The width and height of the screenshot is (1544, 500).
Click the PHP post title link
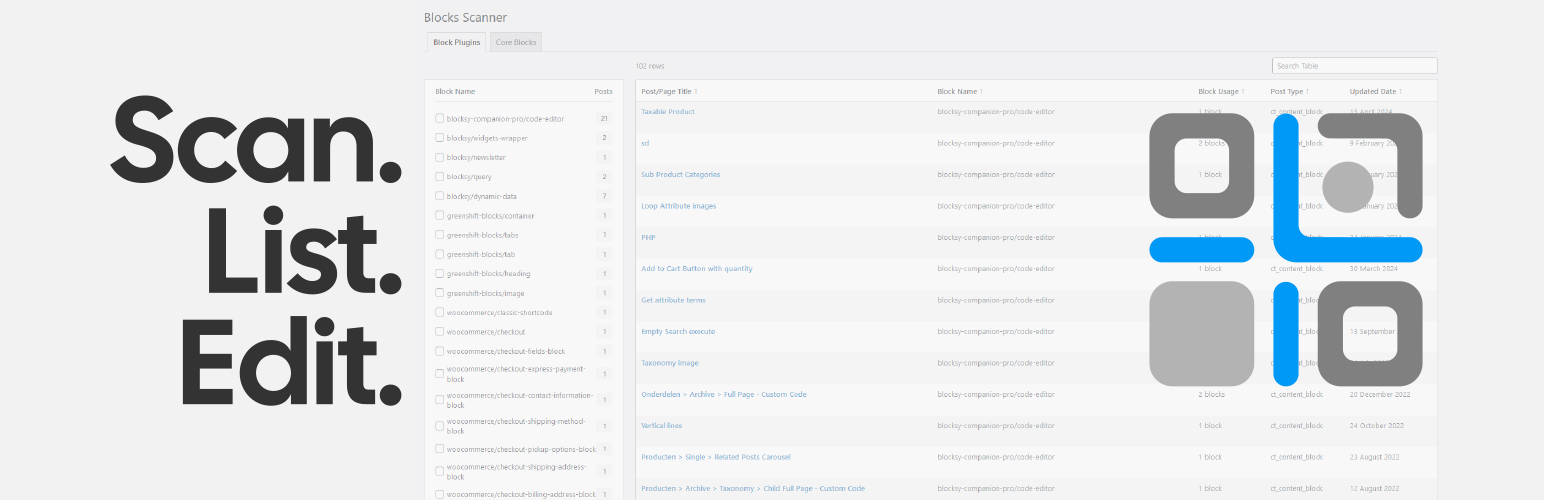648,237
